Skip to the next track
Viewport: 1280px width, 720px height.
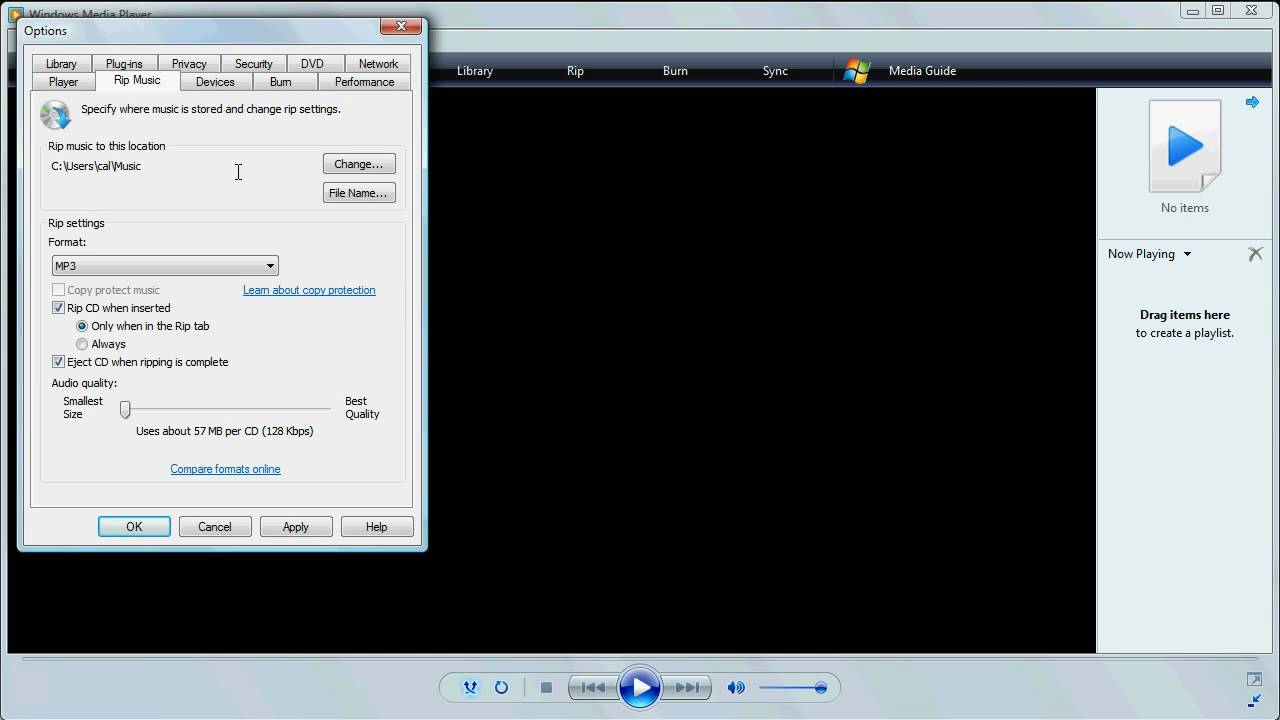[x=687, y=687]
